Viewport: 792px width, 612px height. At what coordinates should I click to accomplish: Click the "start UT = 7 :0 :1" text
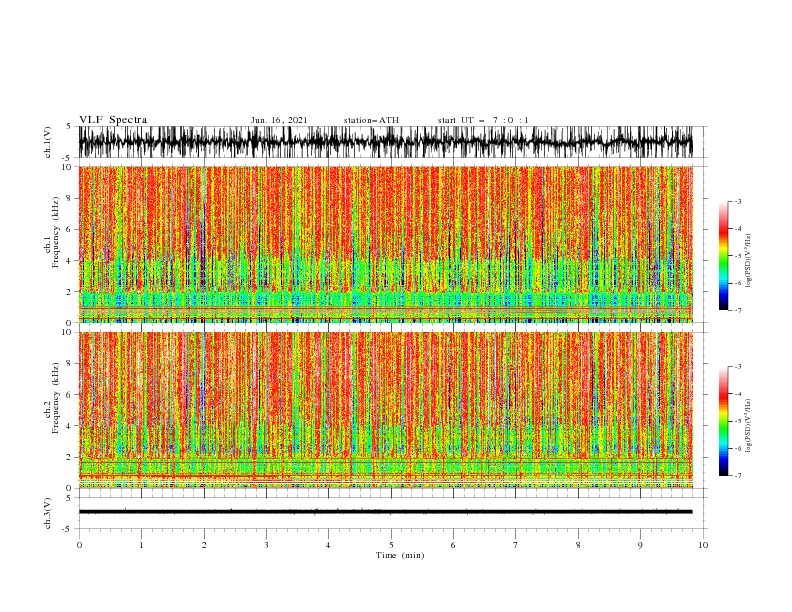click(483, 120)
